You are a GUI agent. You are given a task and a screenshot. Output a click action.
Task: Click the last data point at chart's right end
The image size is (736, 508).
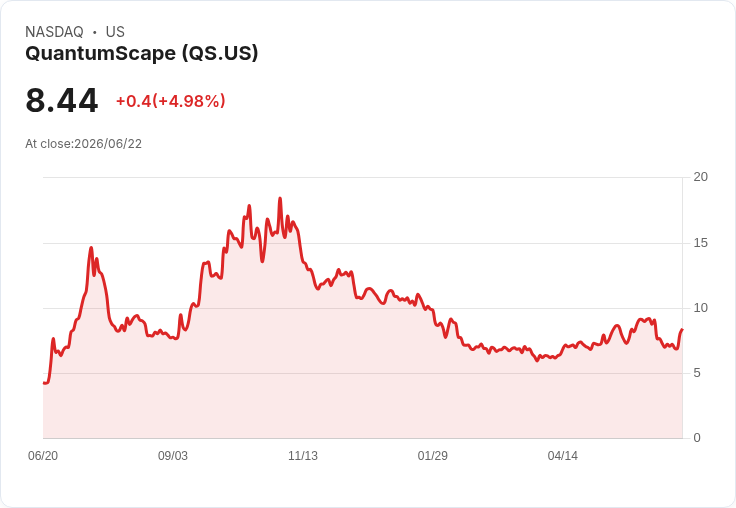(682, 330)
